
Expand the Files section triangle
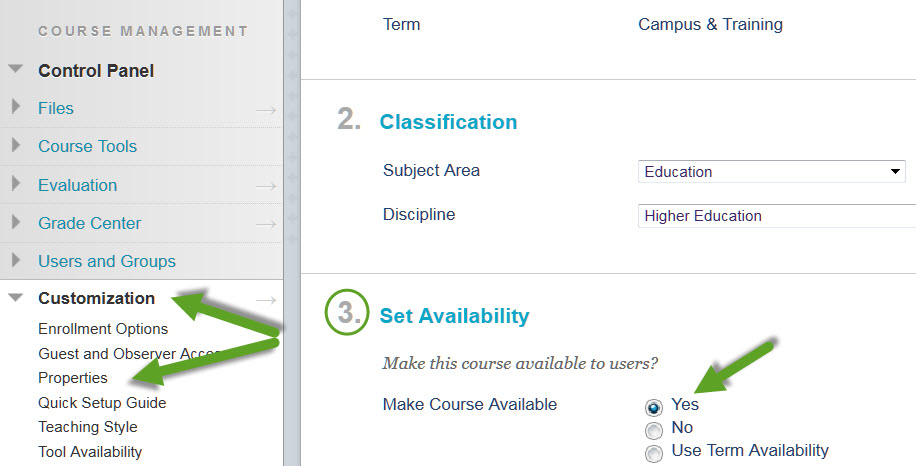(x=16, y=107)
